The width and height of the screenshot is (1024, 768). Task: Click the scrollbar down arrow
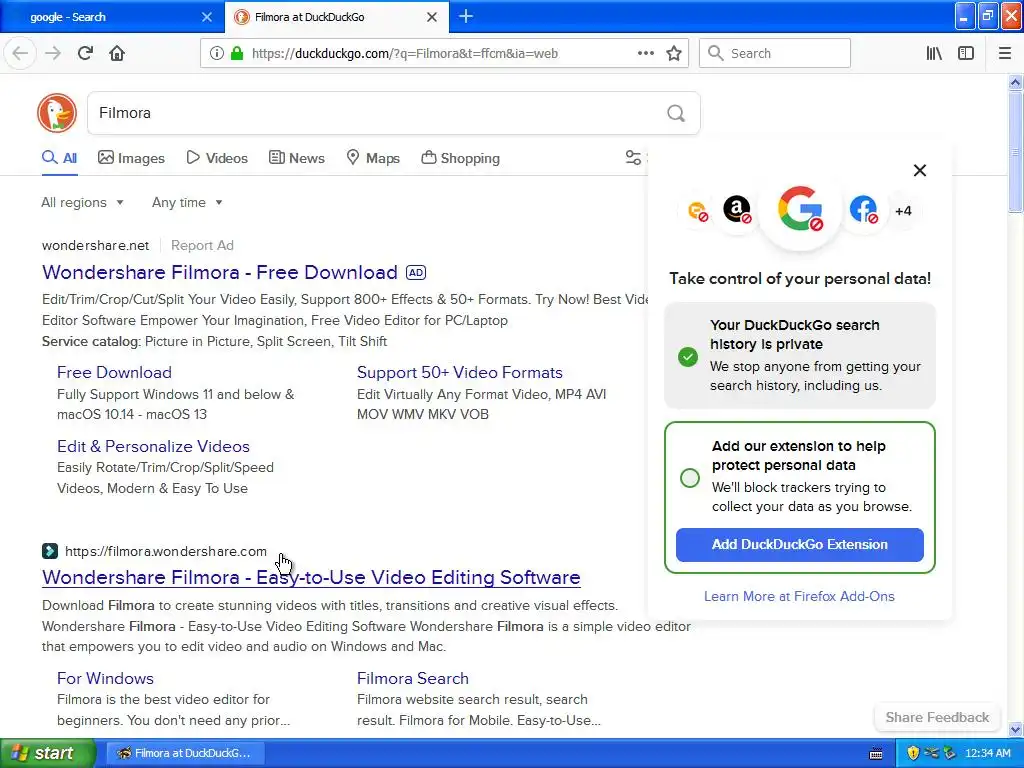(x=1015, y=729)
